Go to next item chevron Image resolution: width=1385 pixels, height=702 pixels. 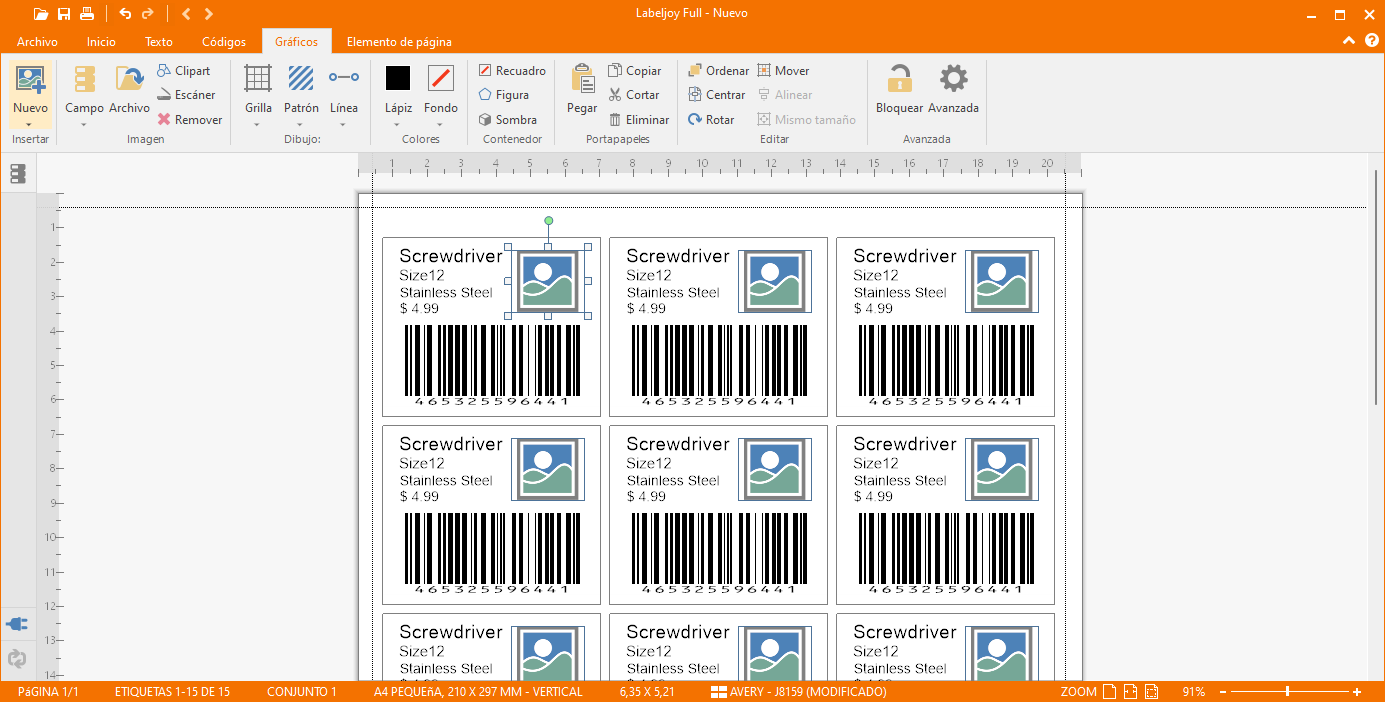tap(208, 14)
